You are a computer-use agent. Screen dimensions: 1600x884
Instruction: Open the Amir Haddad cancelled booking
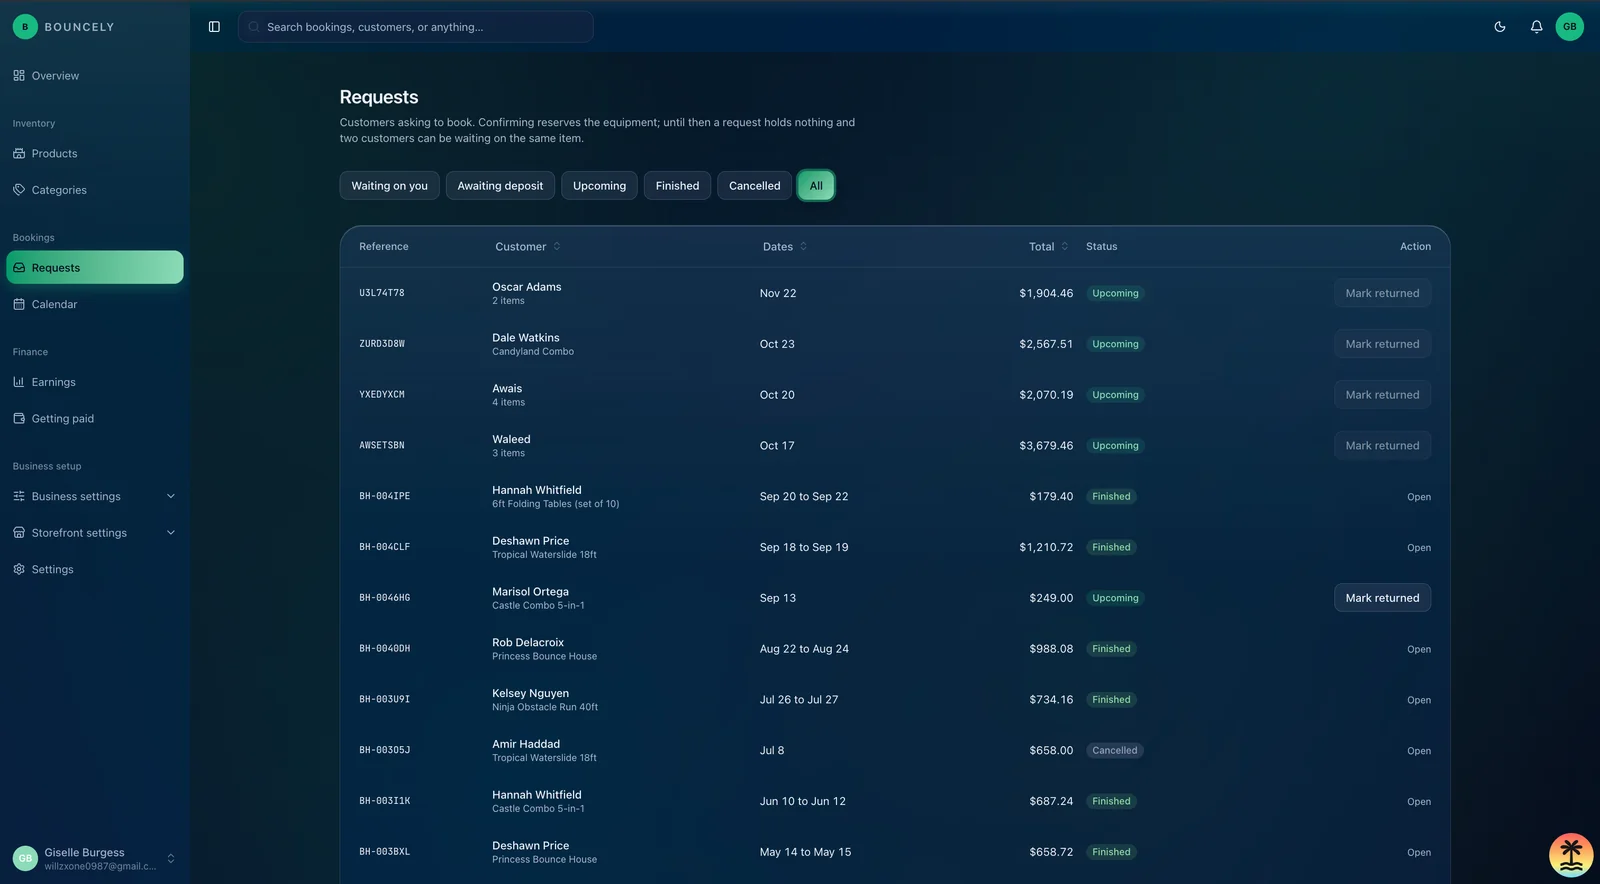1419,751
